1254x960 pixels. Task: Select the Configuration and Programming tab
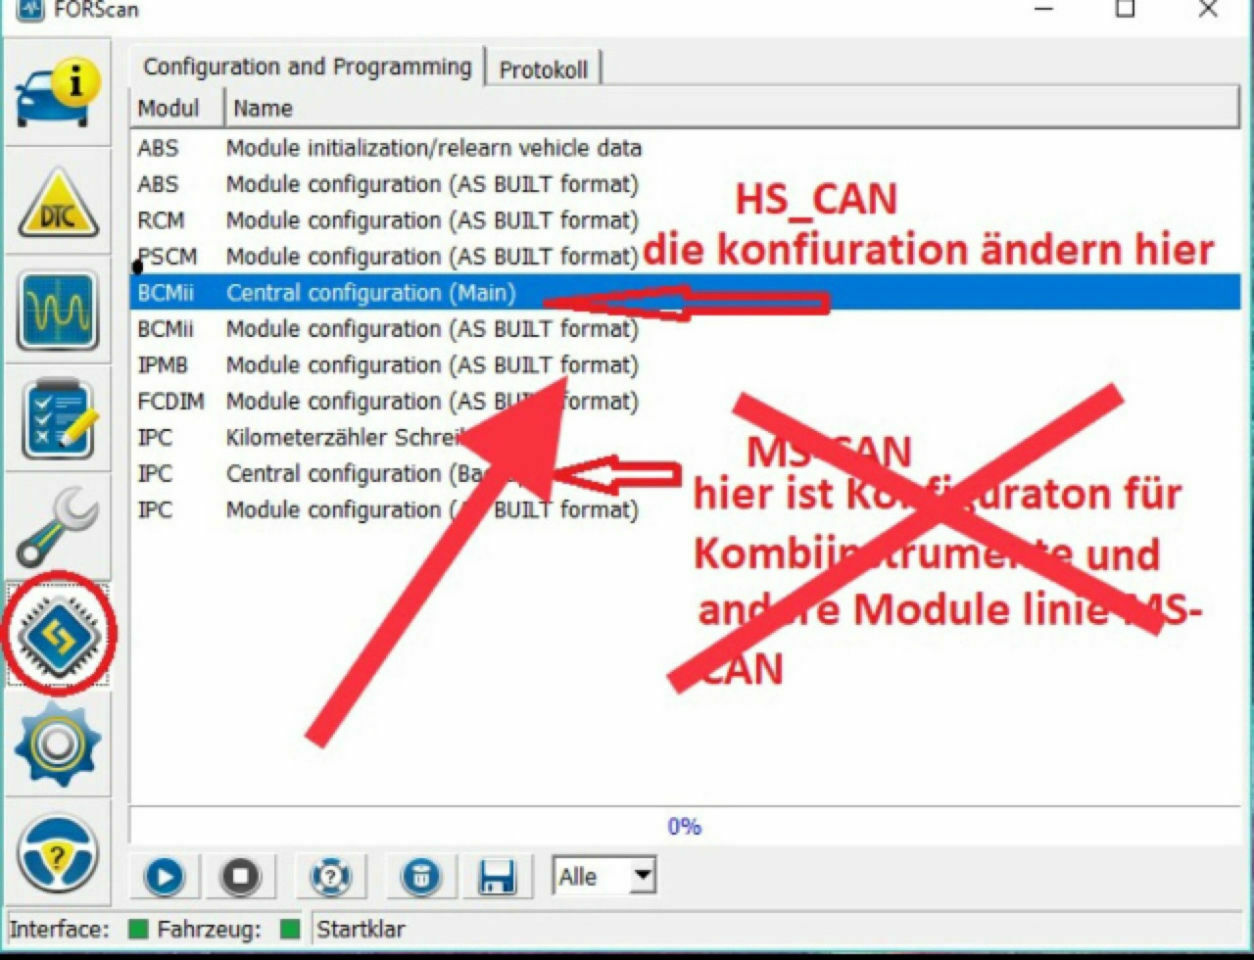click(x=306, y=67)
